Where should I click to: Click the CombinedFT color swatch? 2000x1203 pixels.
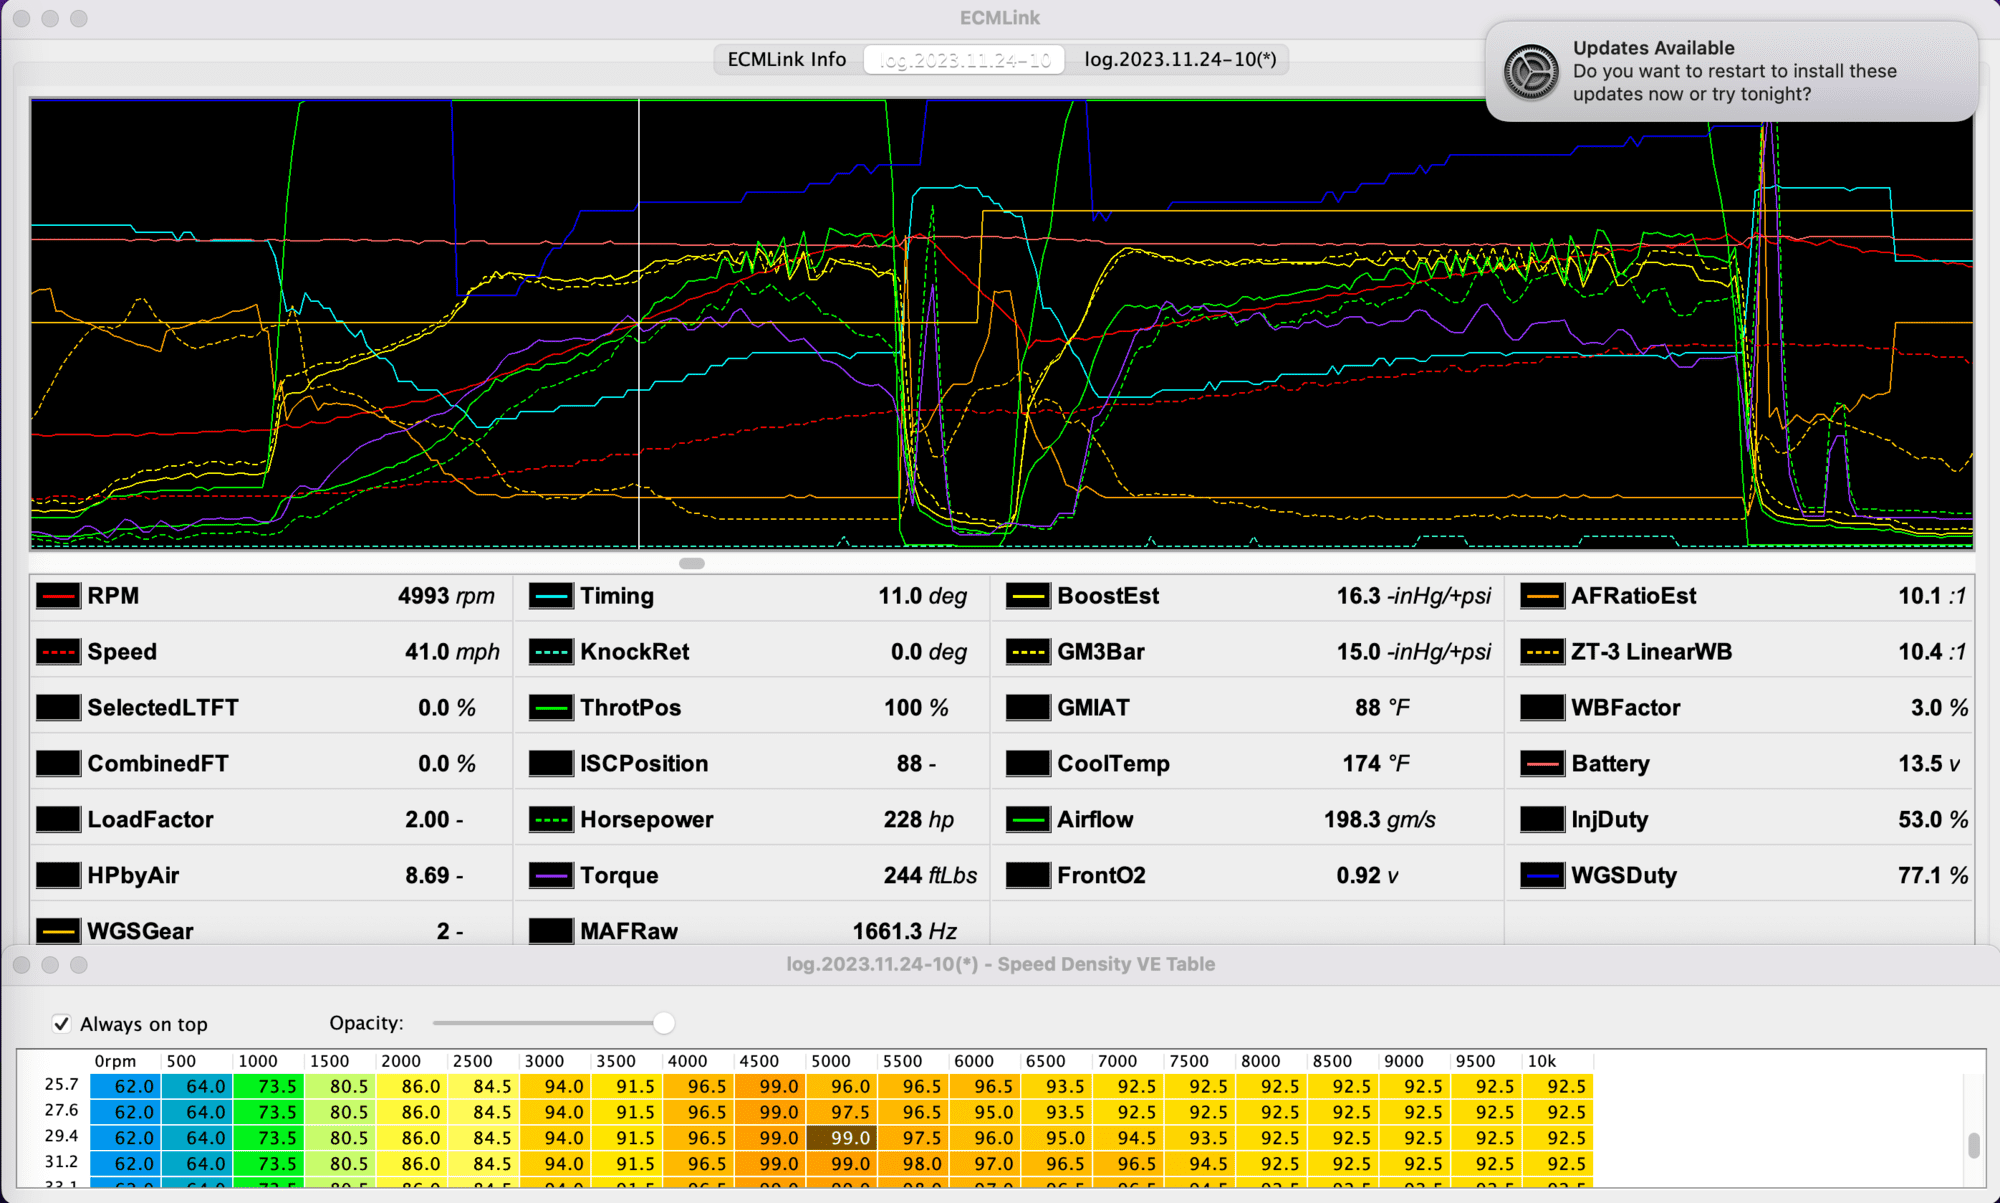point(58,765)
